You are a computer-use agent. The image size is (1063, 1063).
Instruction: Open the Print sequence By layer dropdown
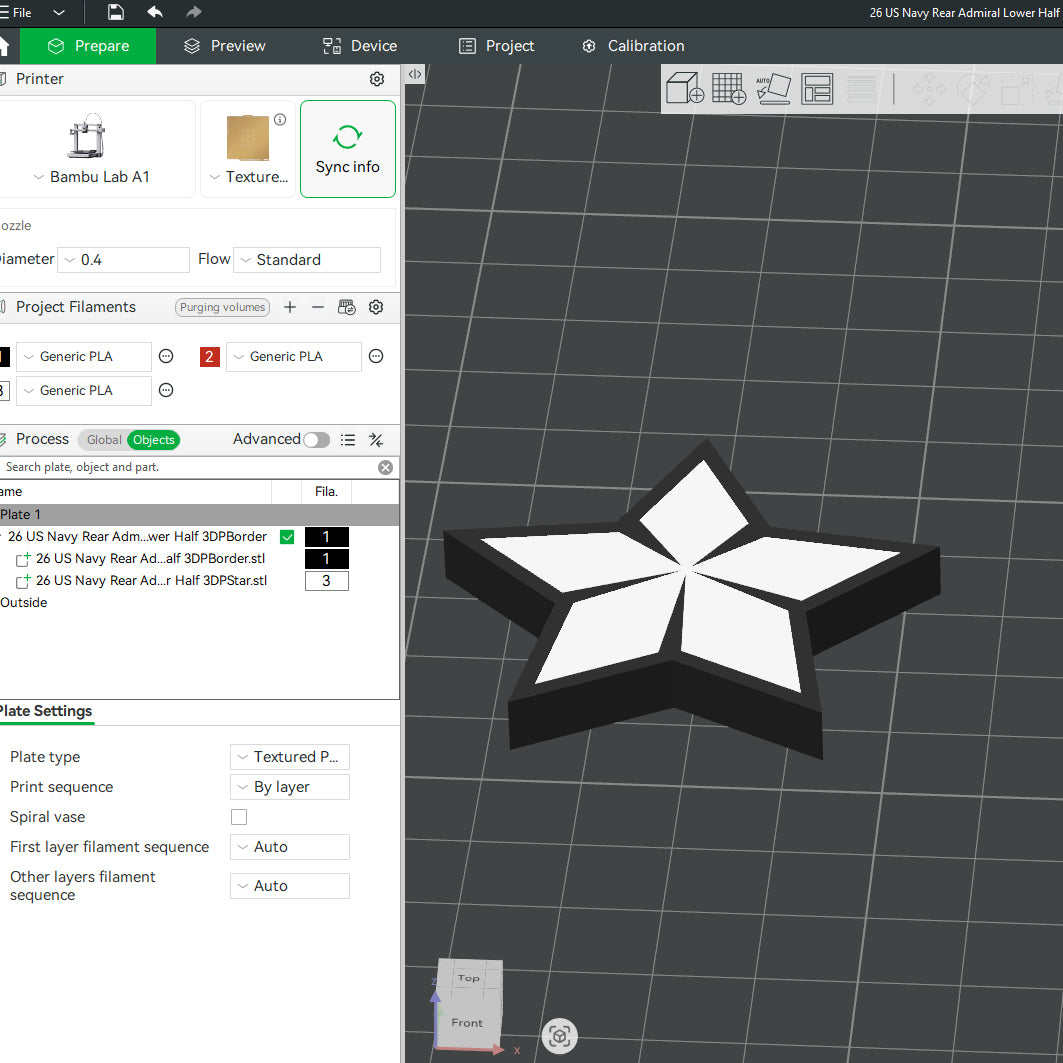tap(290, 787)
